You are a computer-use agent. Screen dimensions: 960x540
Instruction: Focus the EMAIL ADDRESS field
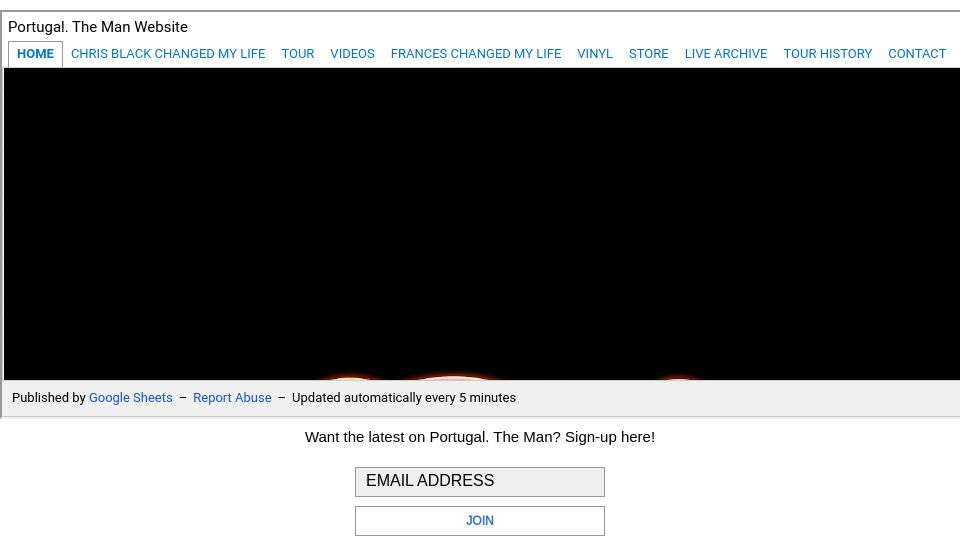[x=480, y=482]
